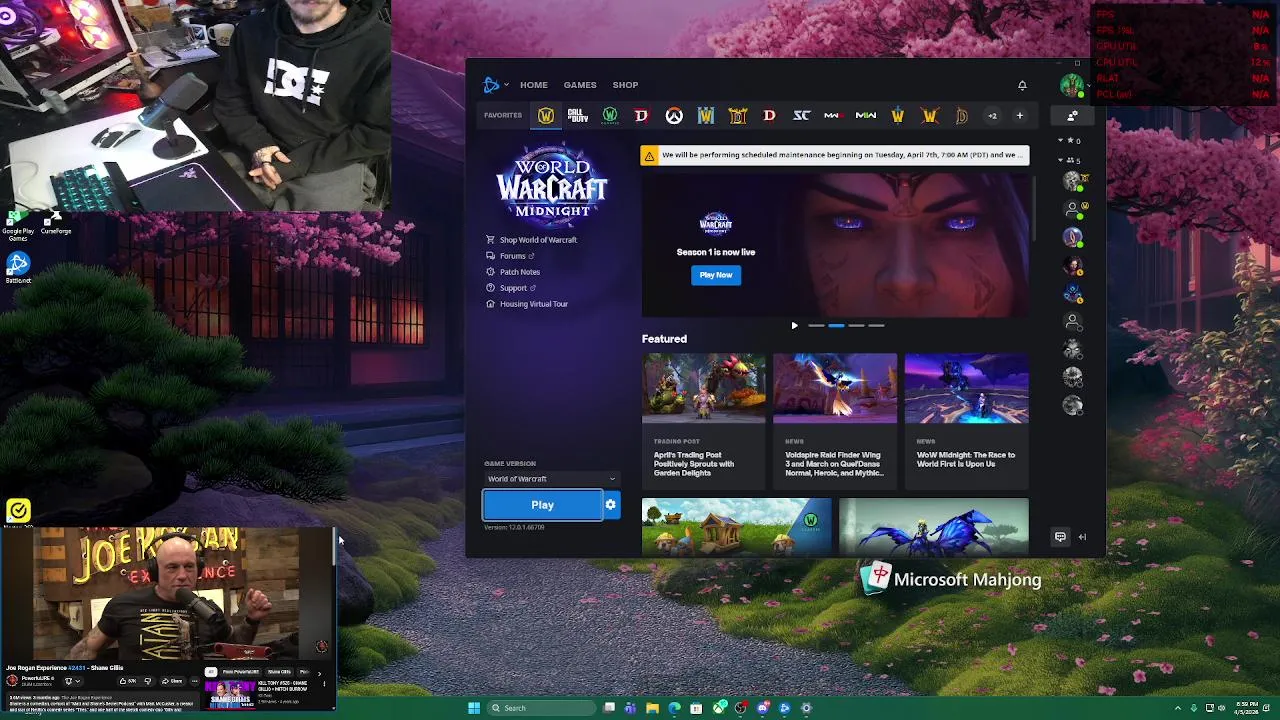Collapse the friends sidebar arrow
This screenshot has height=720, width=1280.
pyautogui.click(x=1082, y=537)
